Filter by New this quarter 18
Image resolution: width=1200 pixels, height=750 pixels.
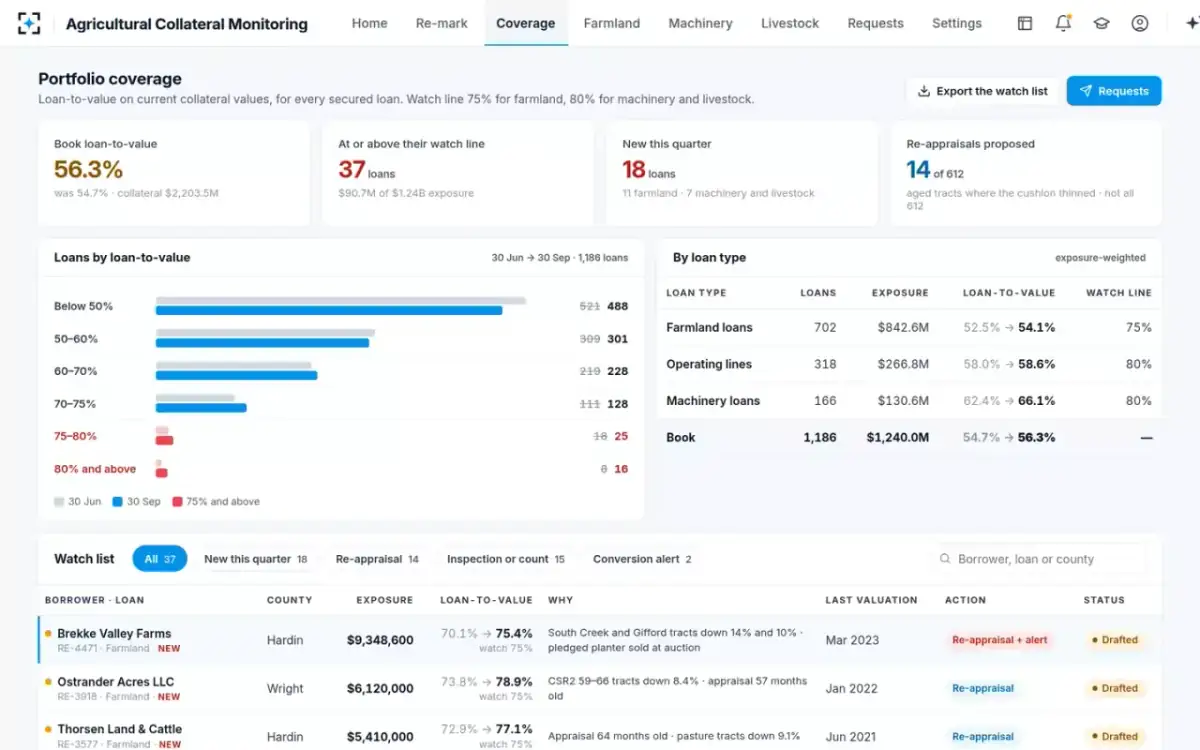pyautogui.click(x=255, y=559)
